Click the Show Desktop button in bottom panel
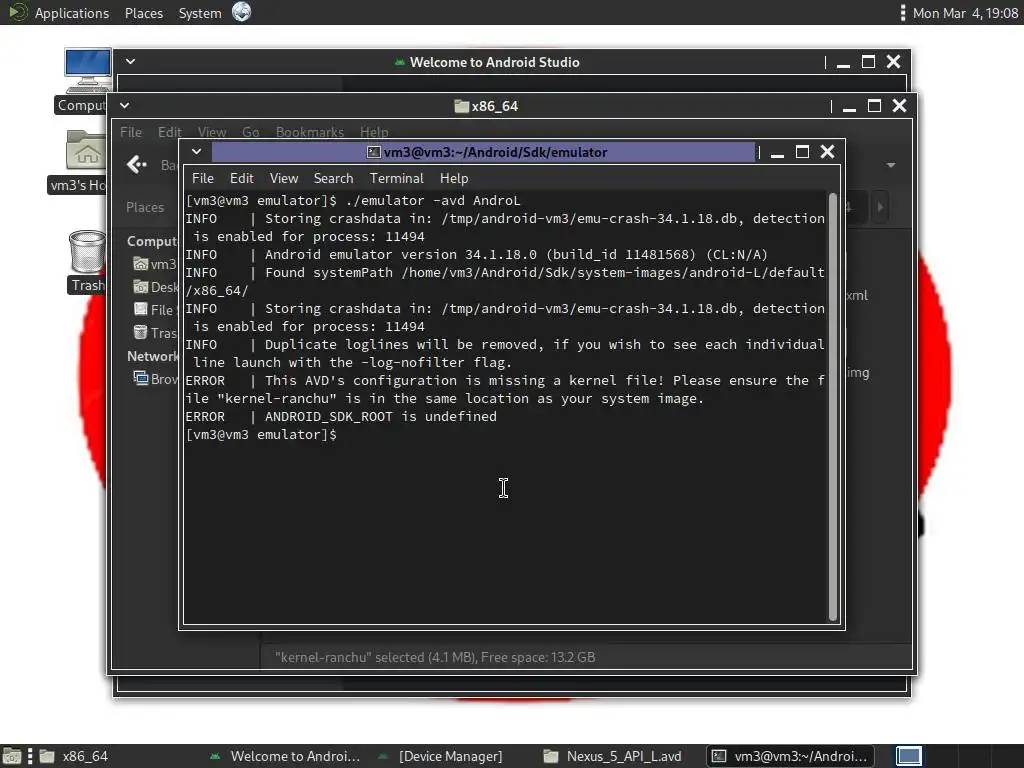The image size is (1024, 768). 12,756
